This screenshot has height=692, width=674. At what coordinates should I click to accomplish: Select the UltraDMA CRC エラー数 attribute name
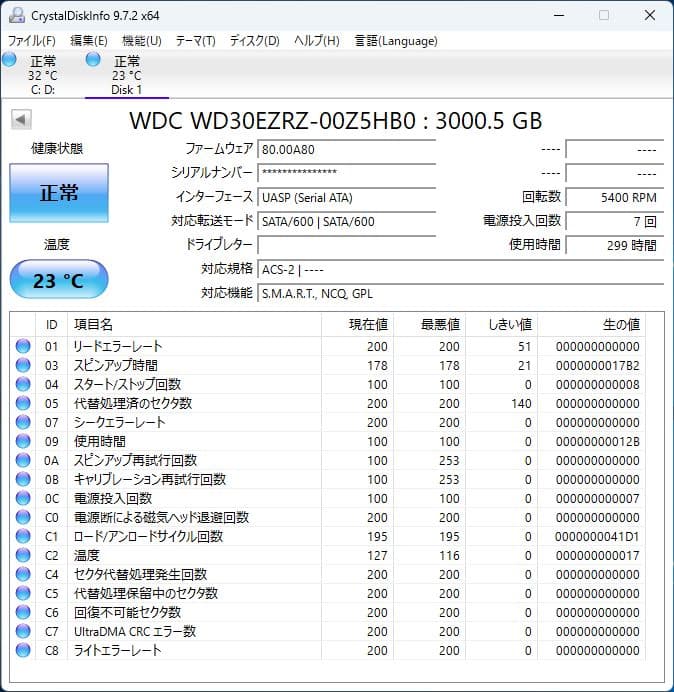135,631
